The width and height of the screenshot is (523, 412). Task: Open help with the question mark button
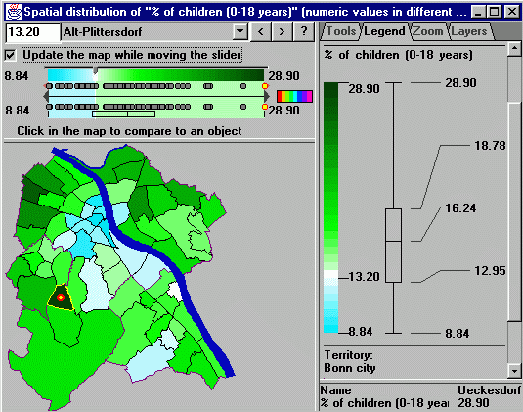click(304, 32)
